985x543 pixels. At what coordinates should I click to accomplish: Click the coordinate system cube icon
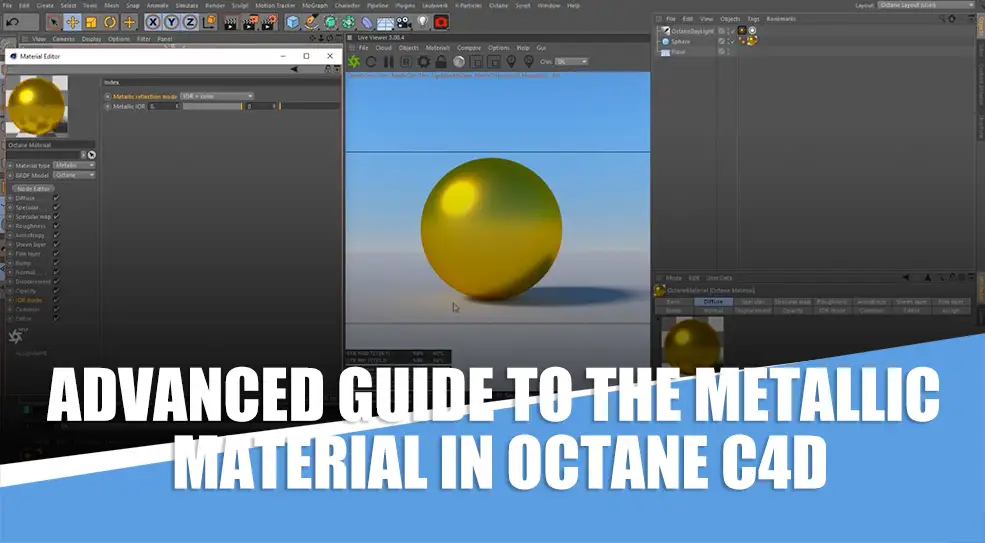pos(209,23)
